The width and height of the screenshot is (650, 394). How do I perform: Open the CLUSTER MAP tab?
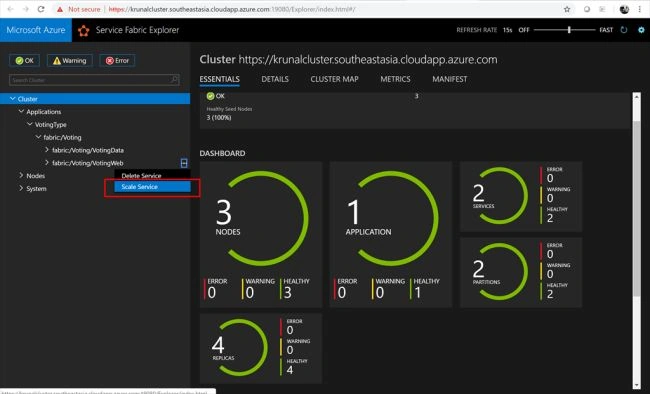335,79
